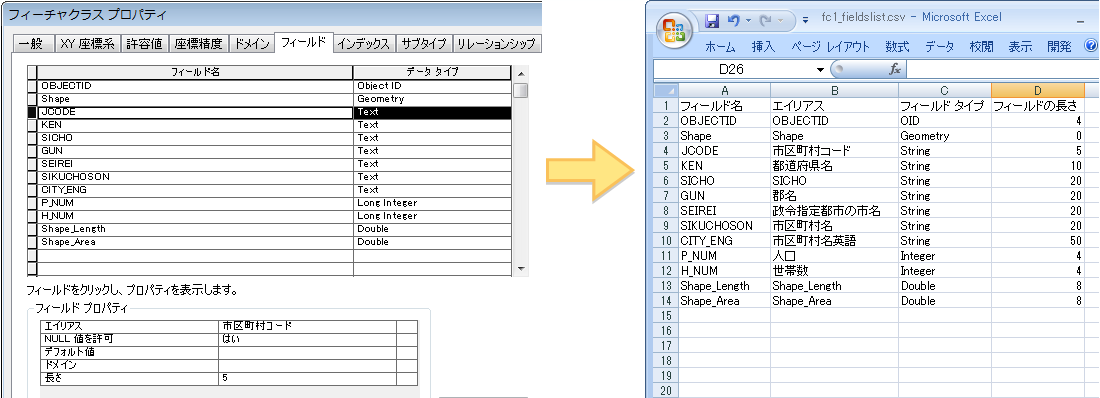The width and height of the screenshot is (1100, 398).
Task: Click the fields list scrollbar thumb
Action: pyautogui.click(x=521, y=91)
